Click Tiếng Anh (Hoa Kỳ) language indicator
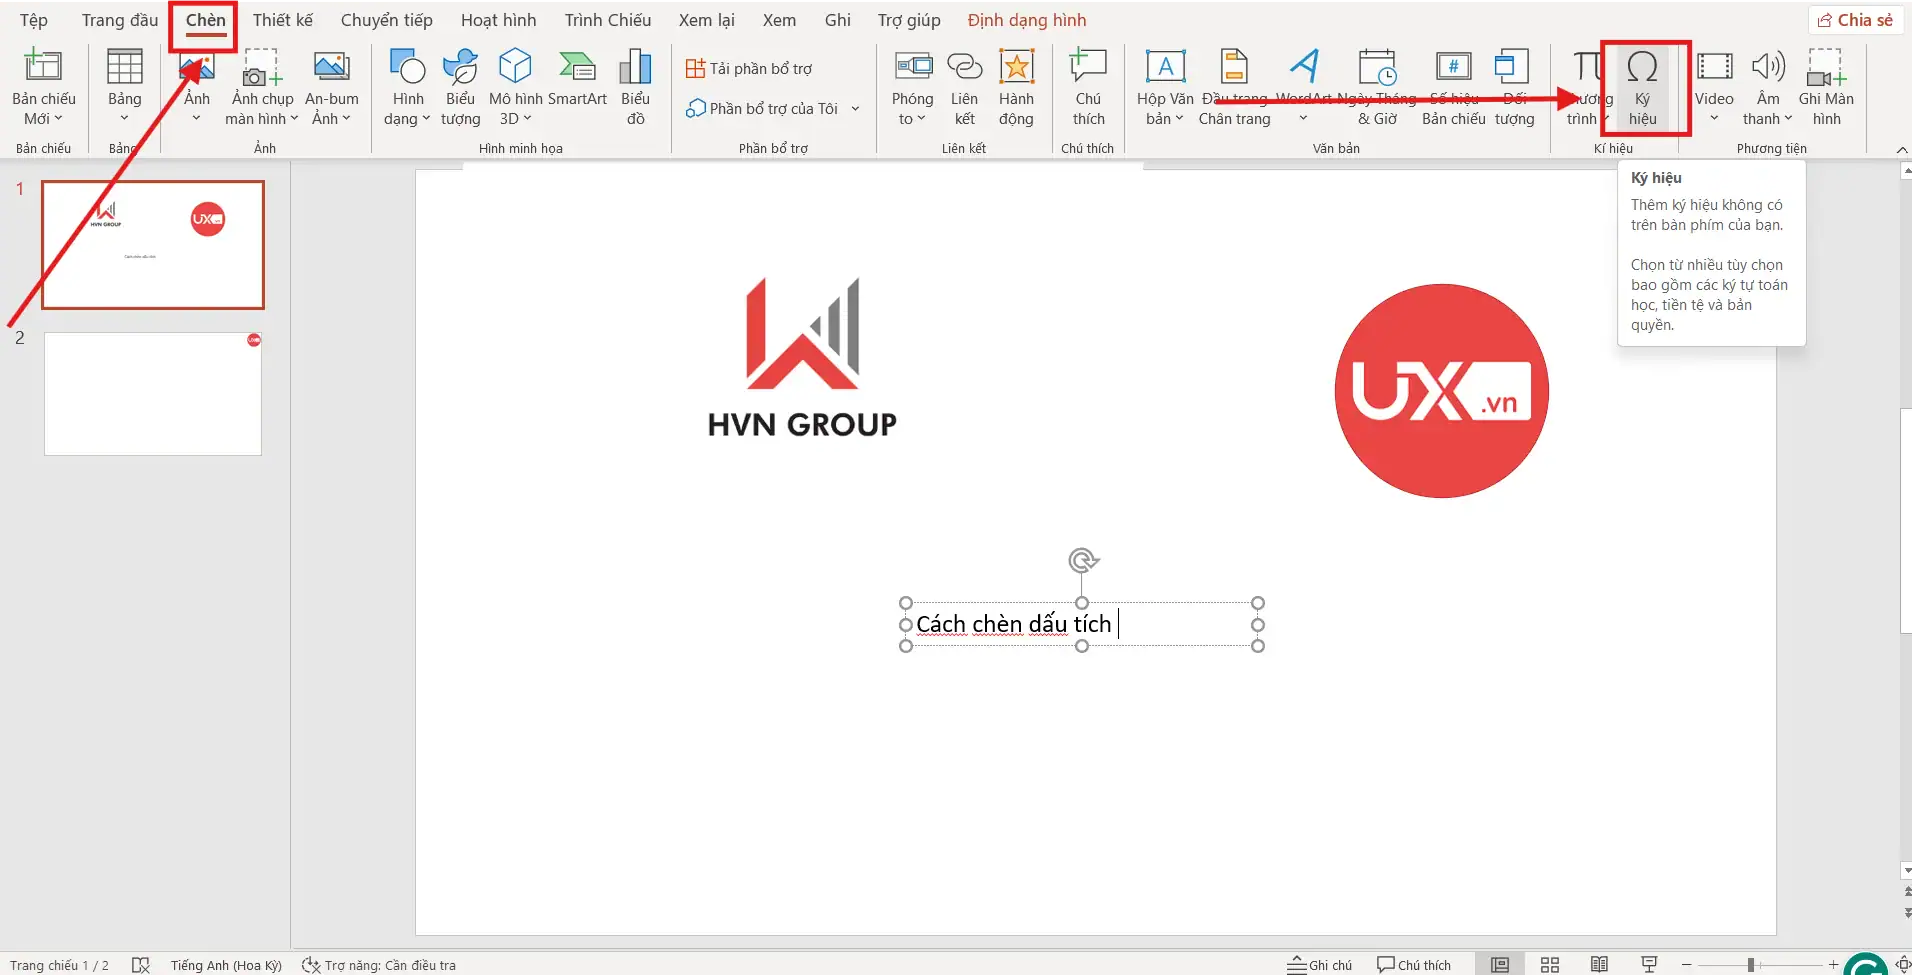Screen dimensions: 1912x975 coord(226,965)
